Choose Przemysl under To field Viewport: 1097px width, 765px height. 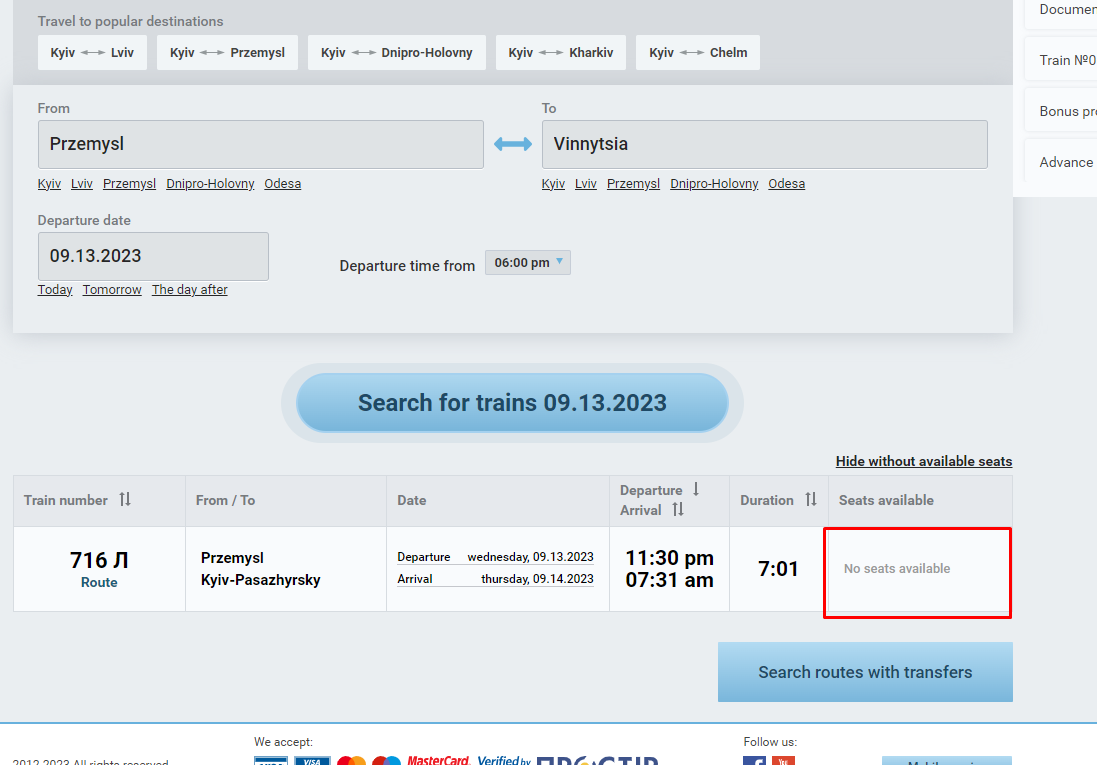tap(633, 184)
